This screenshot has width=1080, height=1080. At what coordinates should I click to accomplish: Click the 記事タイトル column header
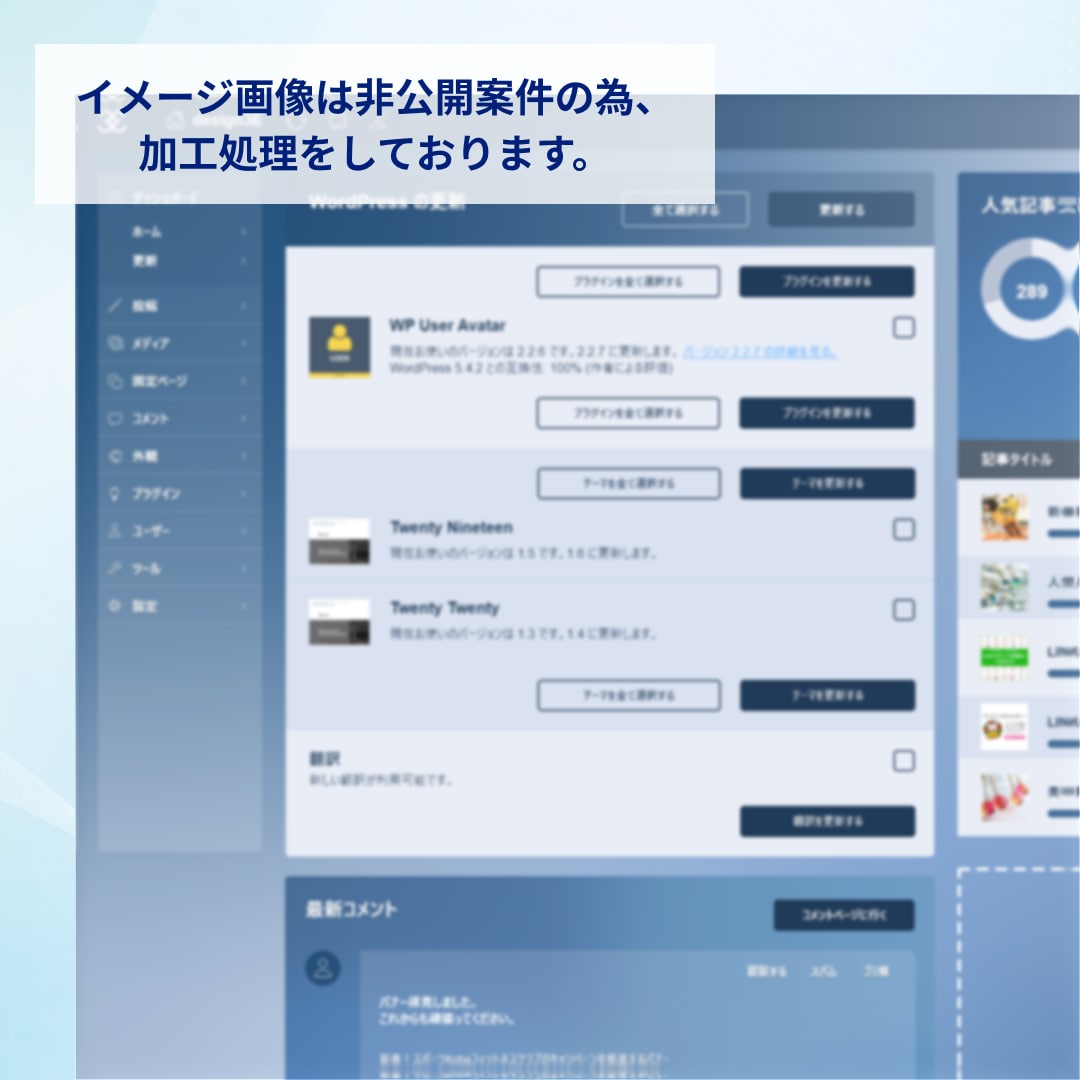pos(1017,459)
